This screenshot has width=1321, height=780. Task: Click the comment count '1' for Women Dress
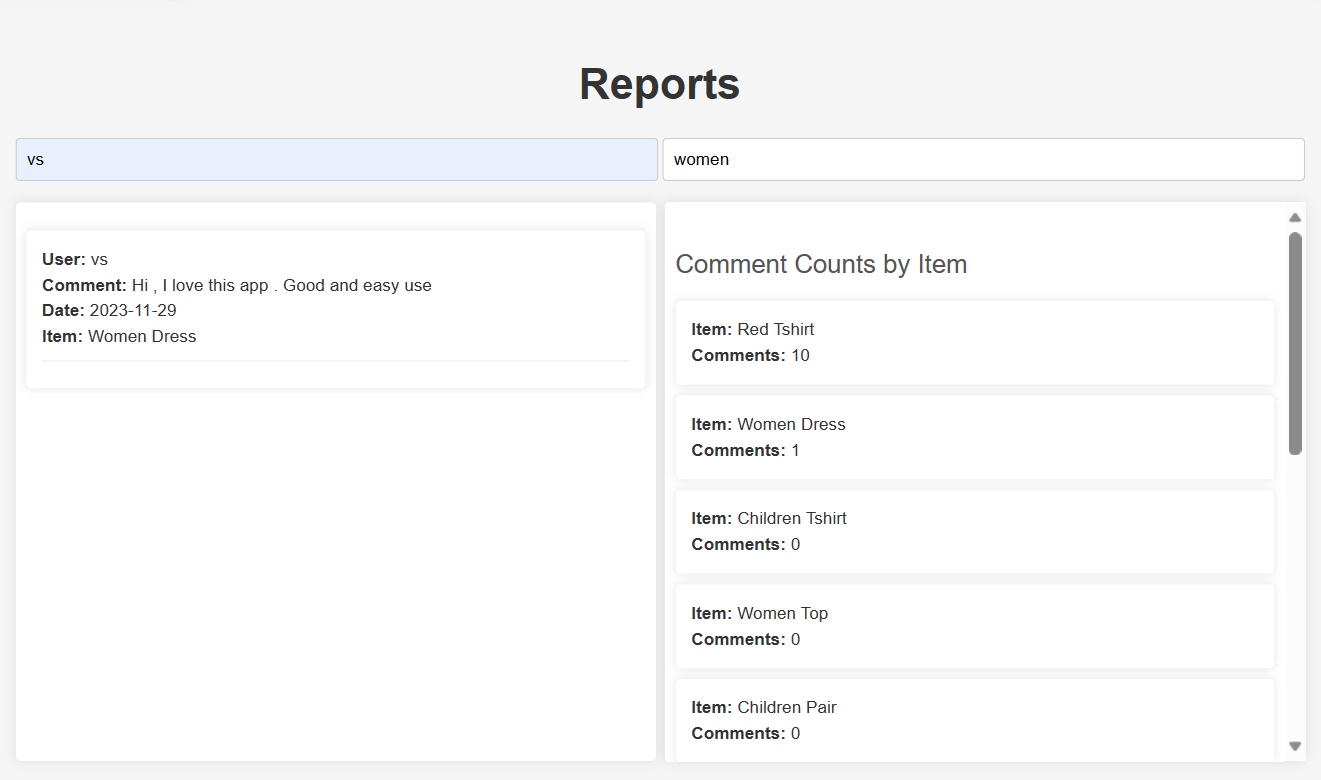pyautogui.click(x=795, y=450)
